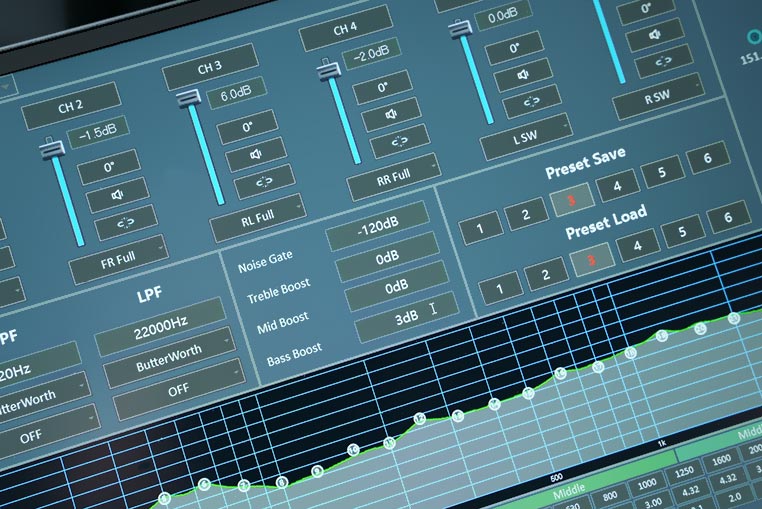Load preset 6 under Preset Load
762x509 pixels.
tap(728, 217)
